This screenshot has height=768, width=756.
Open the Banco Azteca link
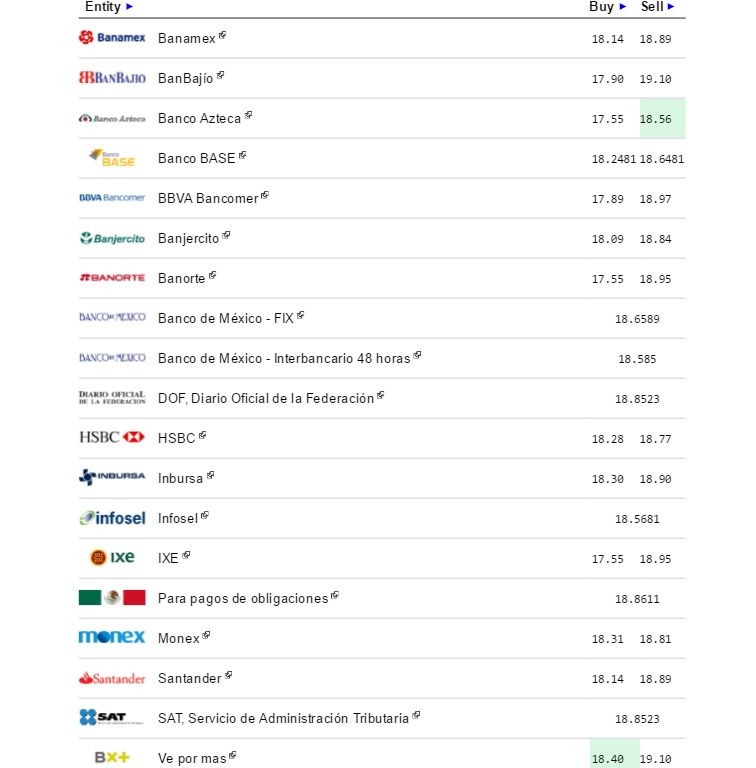click(199, 119)
